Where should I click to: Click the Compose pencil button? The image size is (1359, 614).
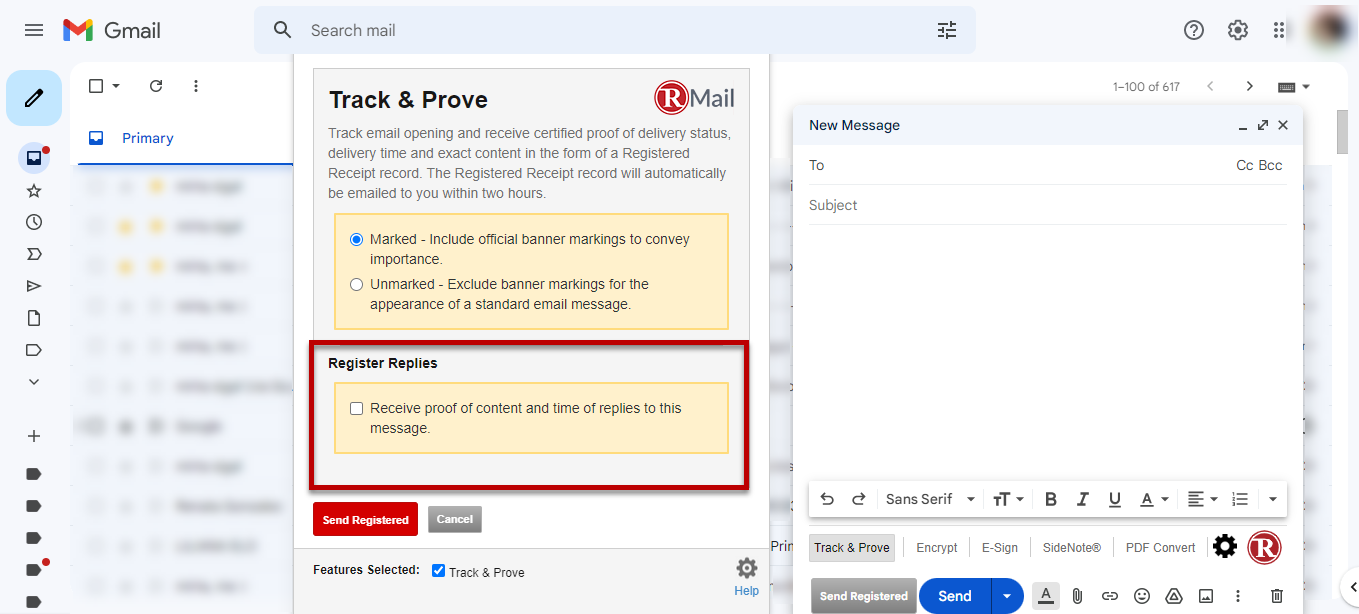click(x=34, y=98)
